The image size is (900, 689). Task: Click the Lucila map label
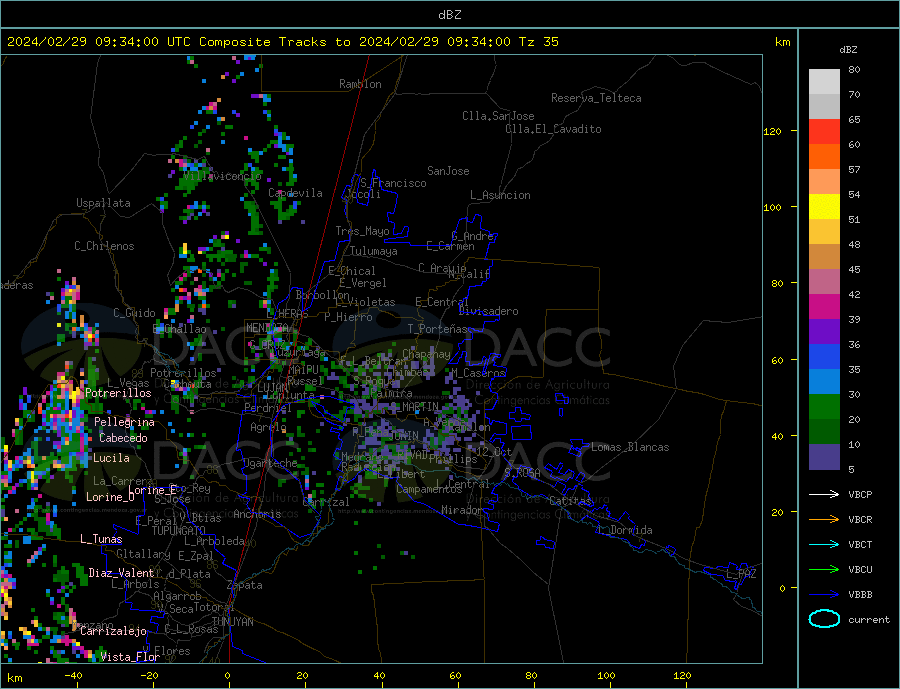[x=111, y=458]
